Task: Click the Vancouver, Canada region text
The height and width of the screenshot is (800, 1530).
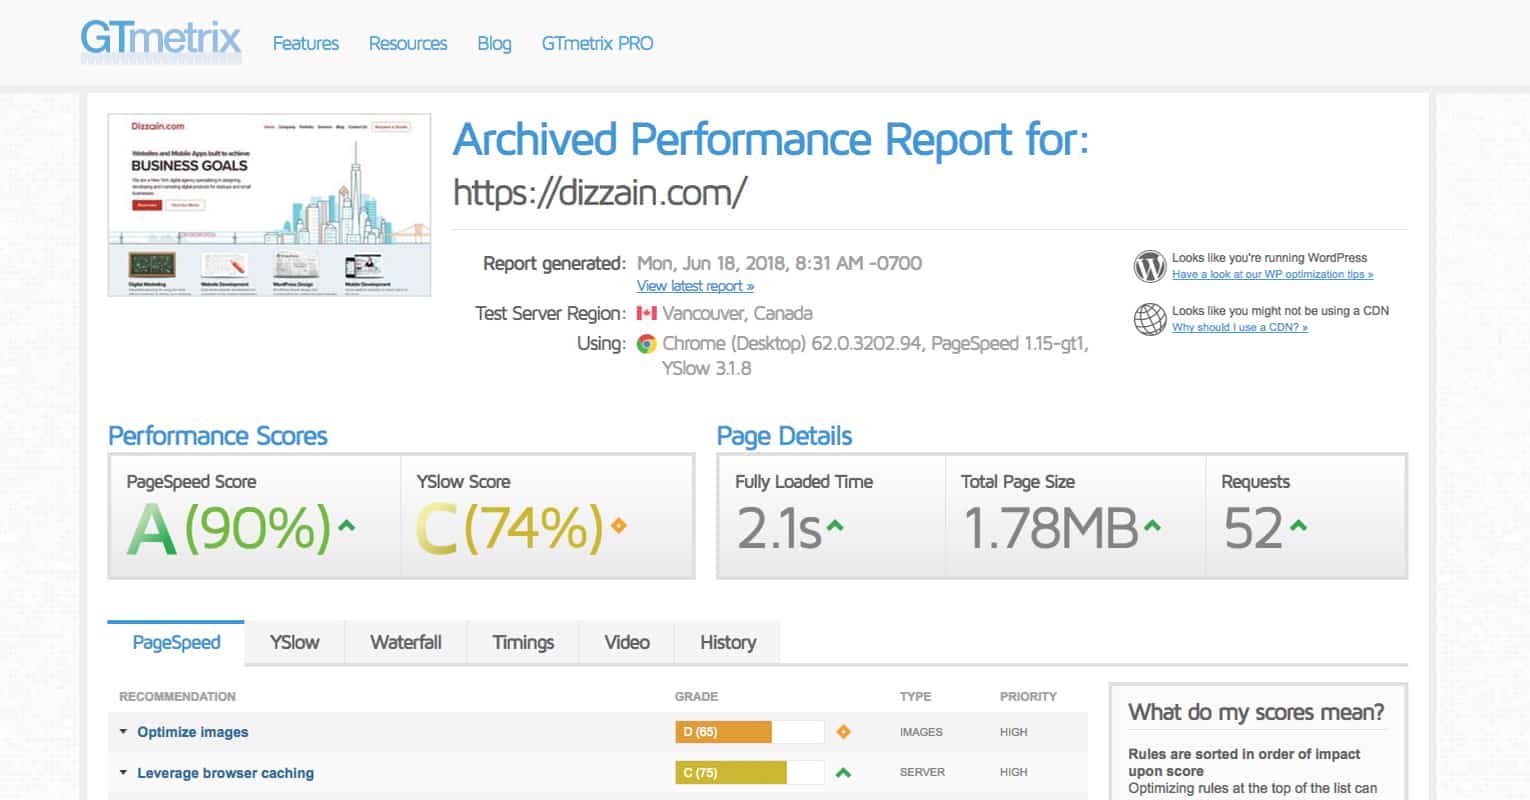Action: tap(737, 313)
